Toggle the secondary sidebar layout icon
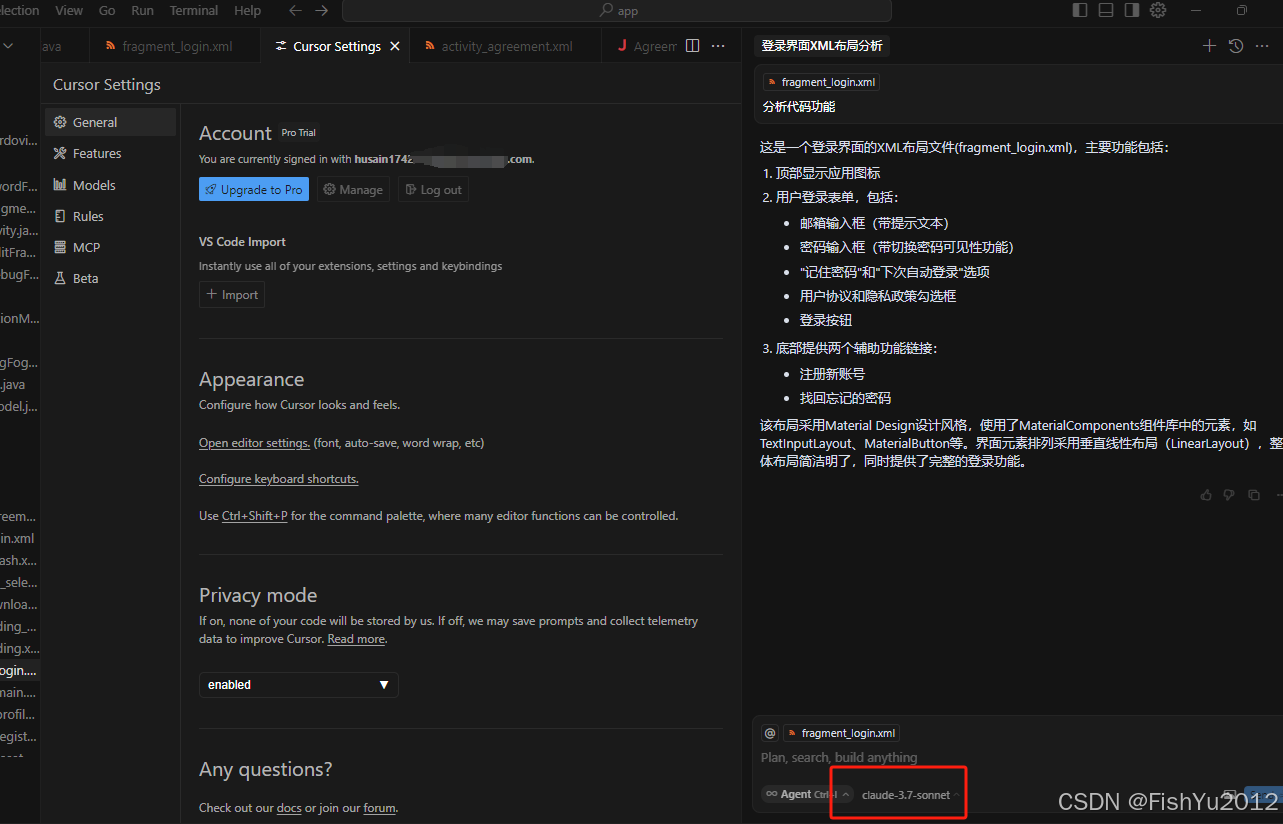This screenshot has height=824, width=1283. (x=1132, y=10)
